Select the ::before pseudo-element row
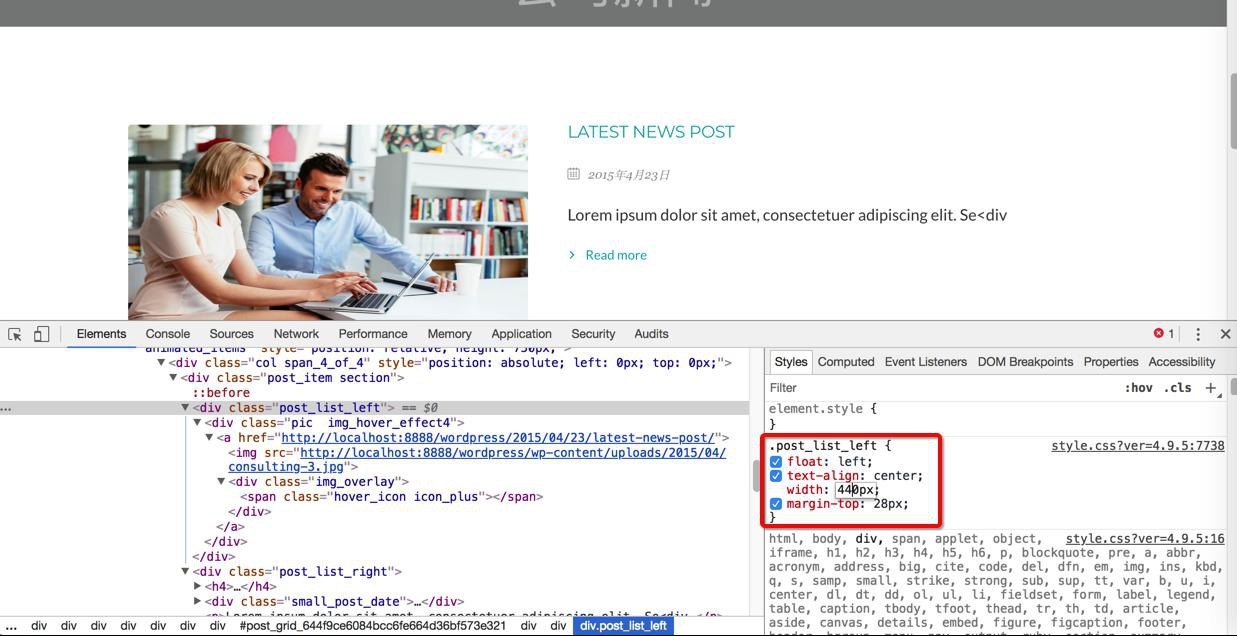The width and height of the screenshot is (1237, 636). pyautogui.click(x=222, y=393)
